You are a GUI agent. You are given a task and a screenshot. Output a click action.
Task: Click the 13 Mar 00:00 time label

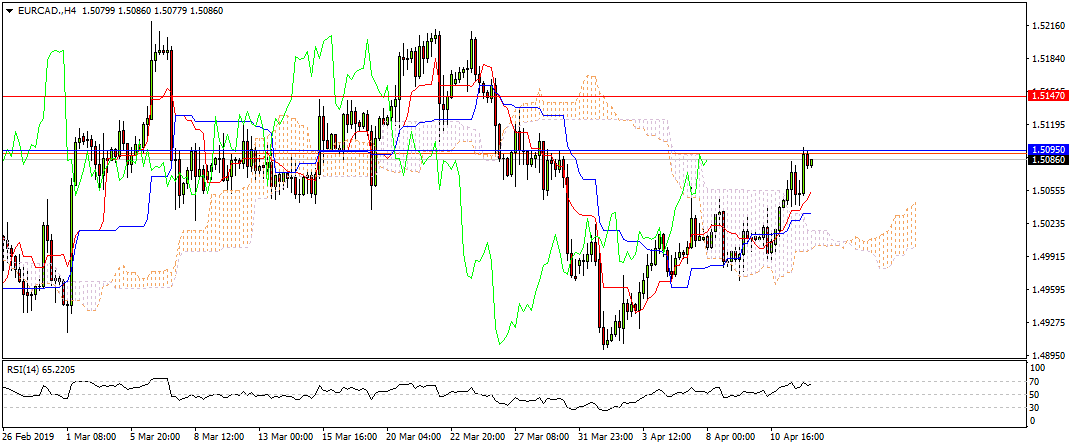coord(287,436)
